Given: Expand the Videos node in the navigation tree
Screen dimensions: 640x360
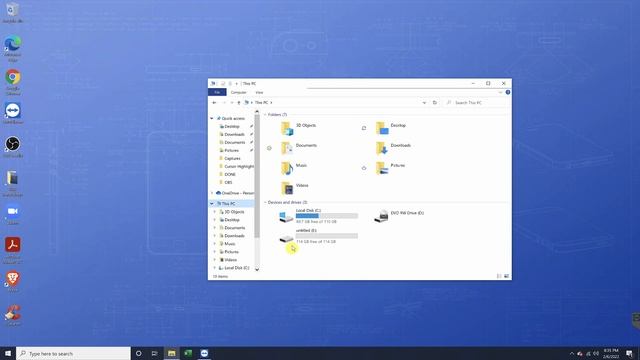Looking at the screenshot, I should tap(215, 260).
